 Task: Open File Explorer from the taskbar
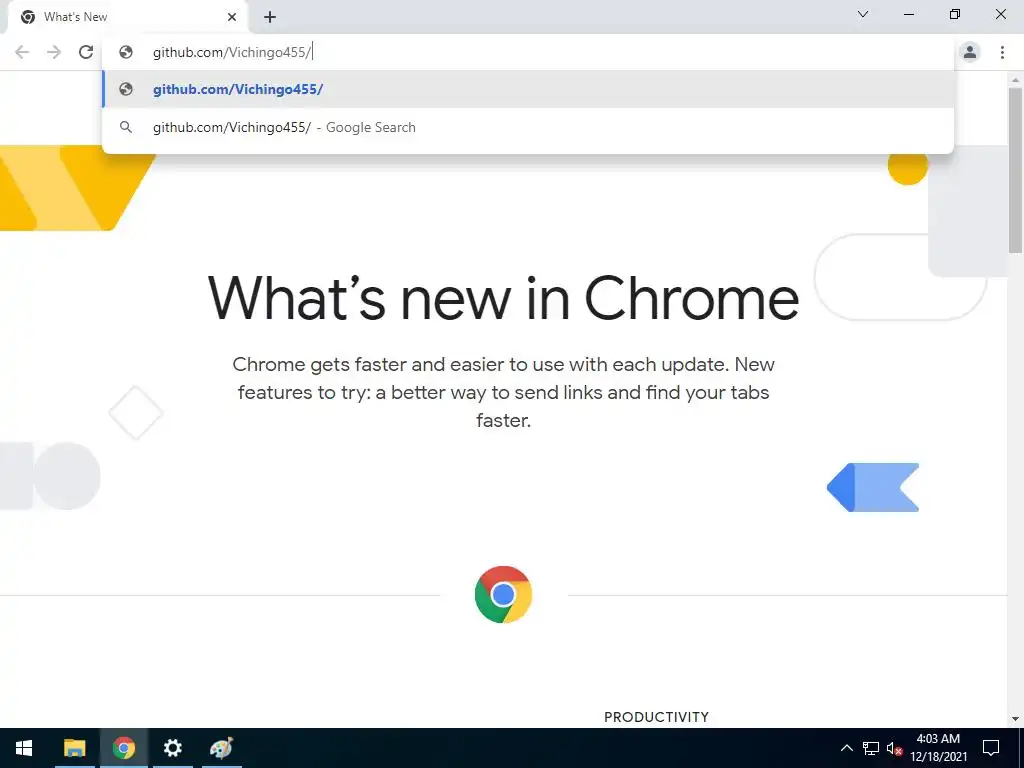[74, 748]
